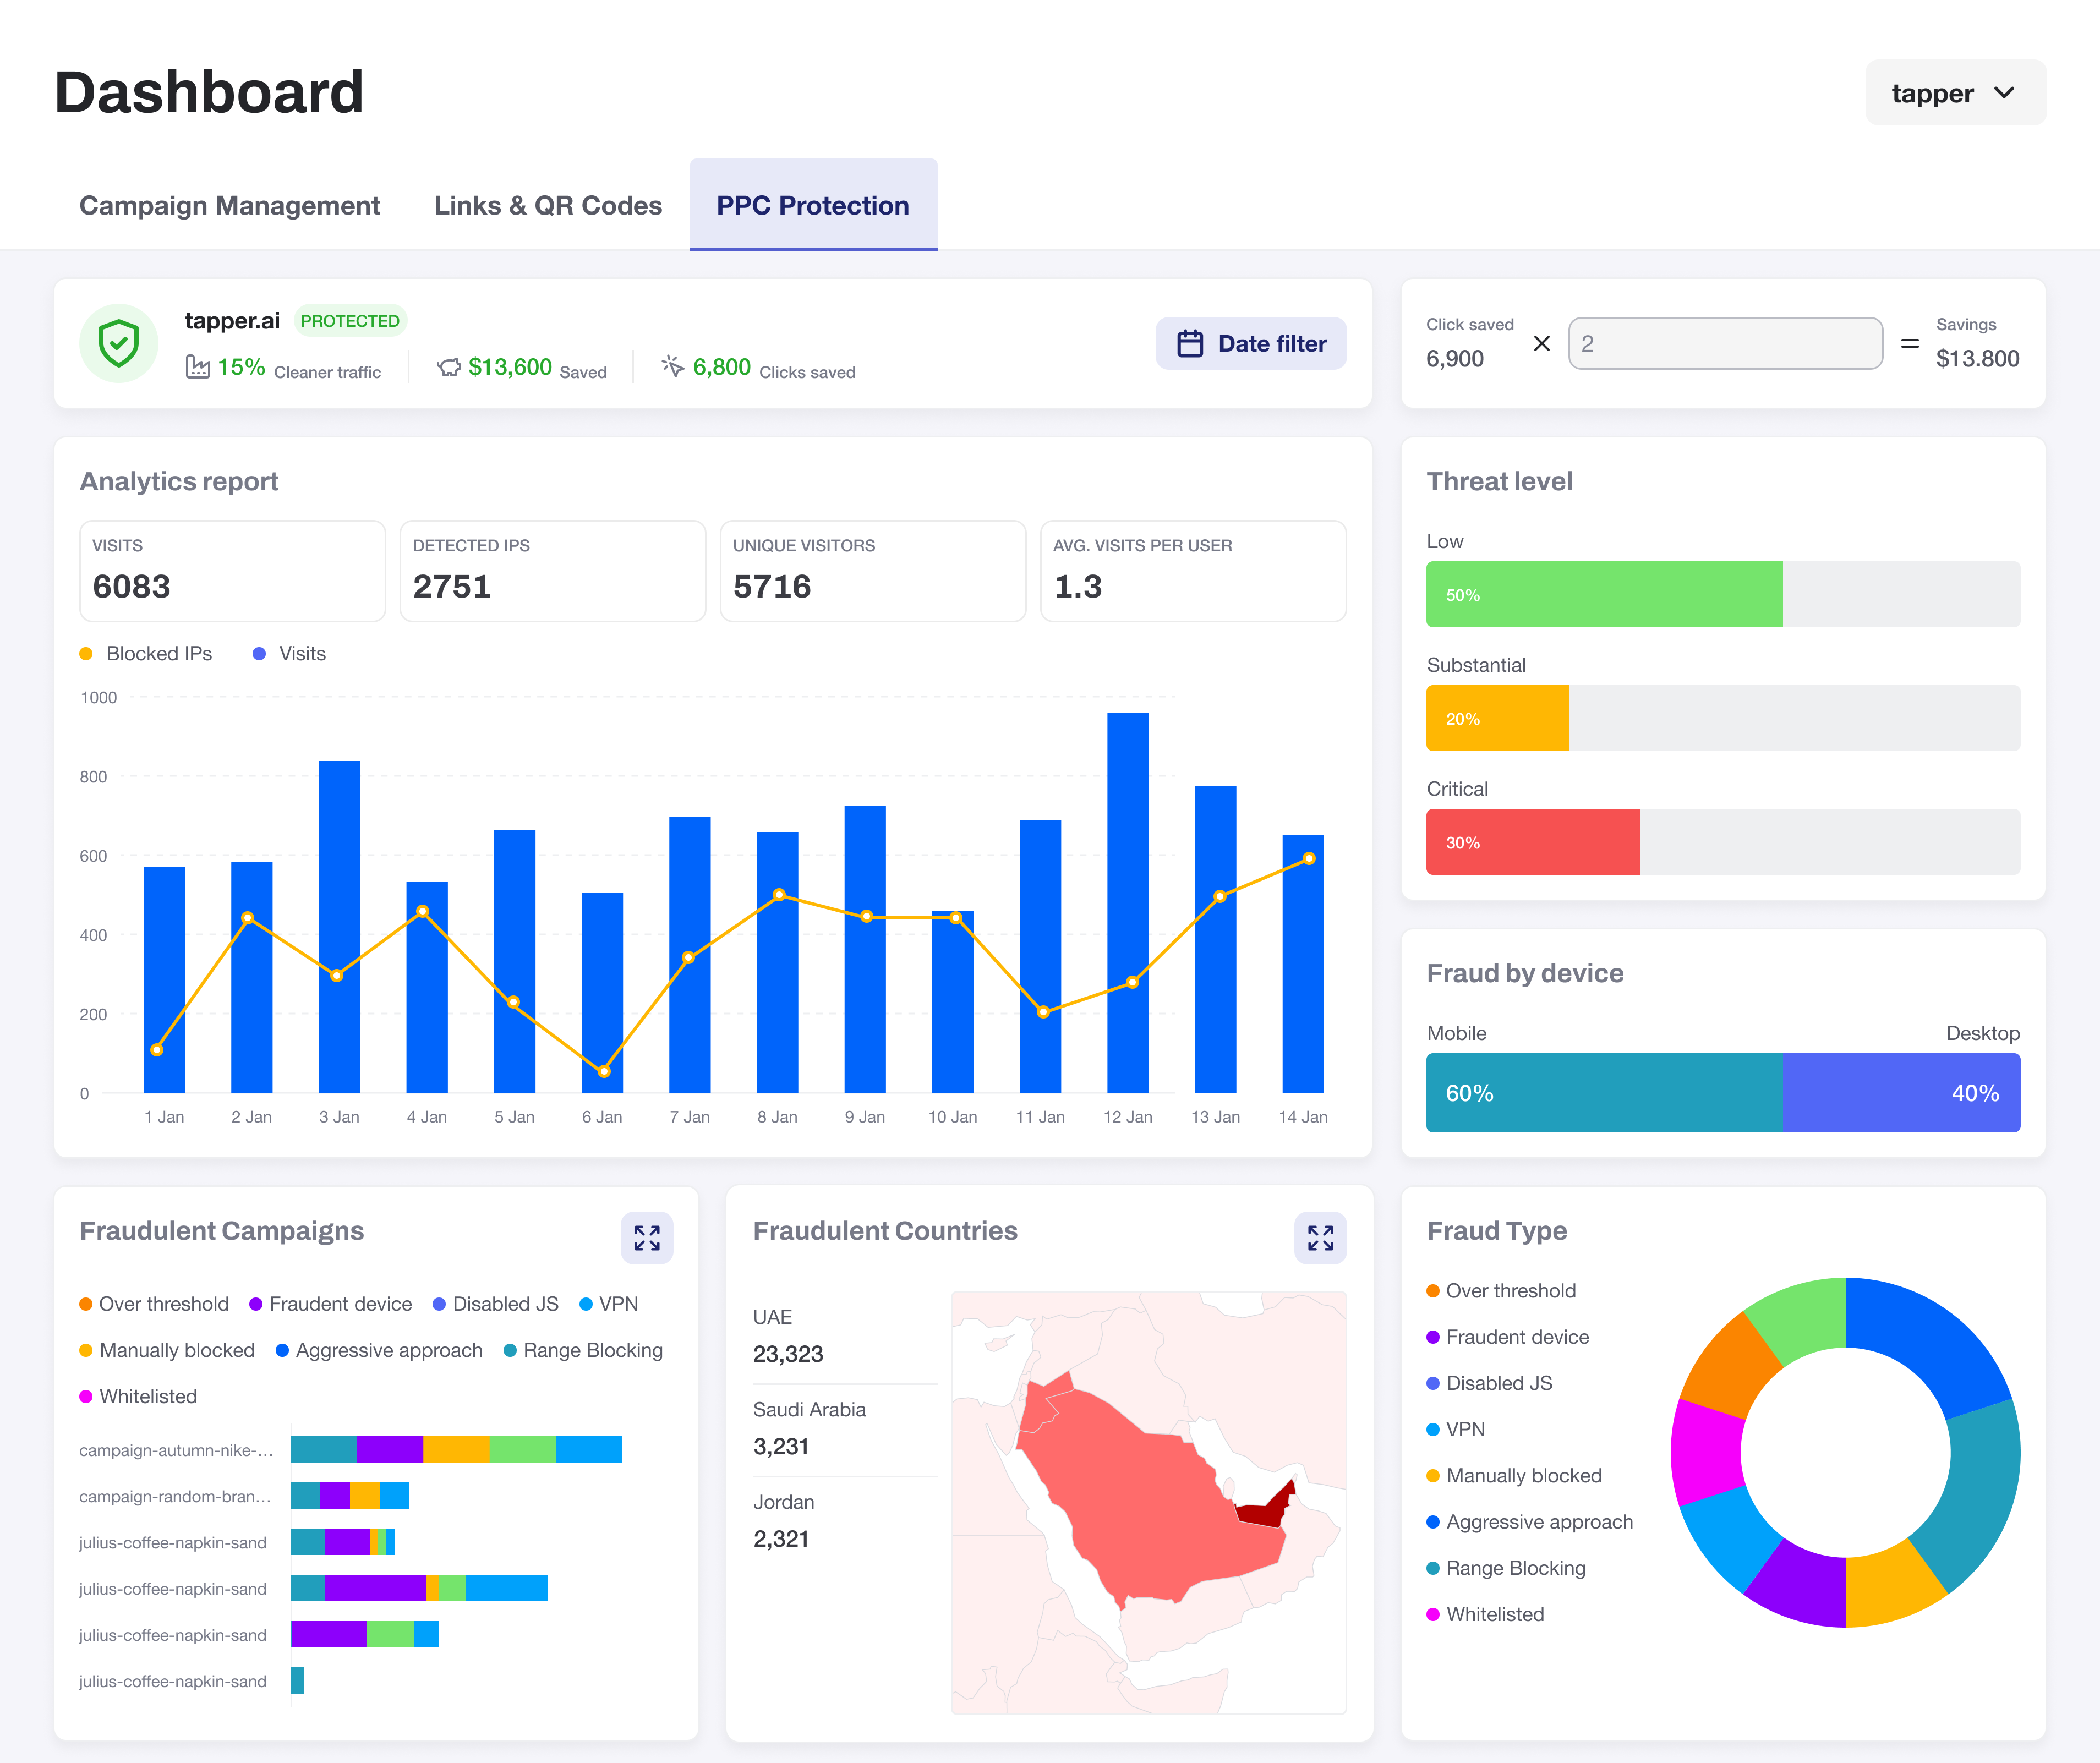The image size is (2100, 1763).
Task: Toggle the Blocked IPs chart legend
Action: [146, 654]
